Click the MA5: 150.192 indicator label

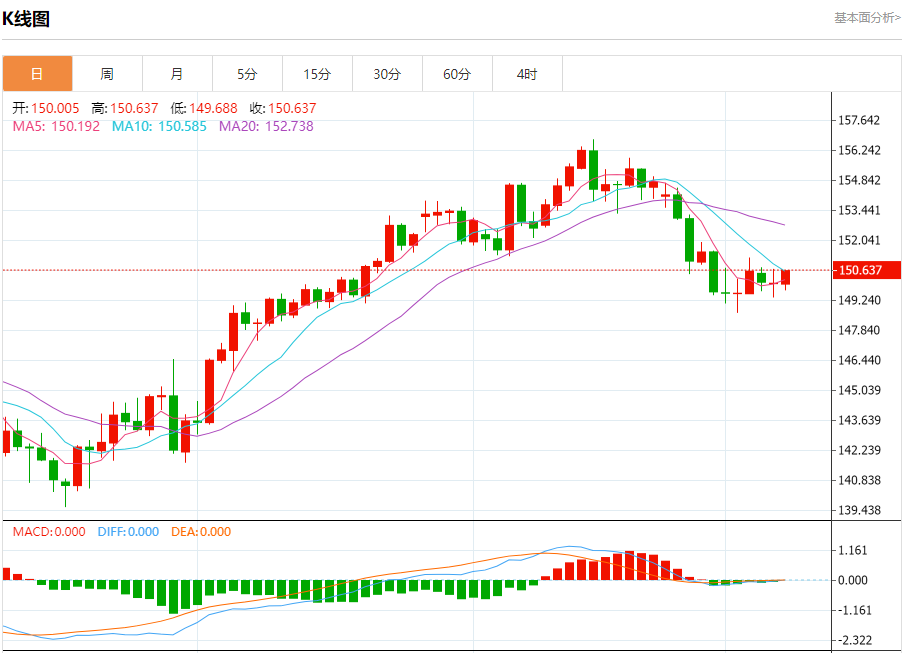[x=56, y=126]
